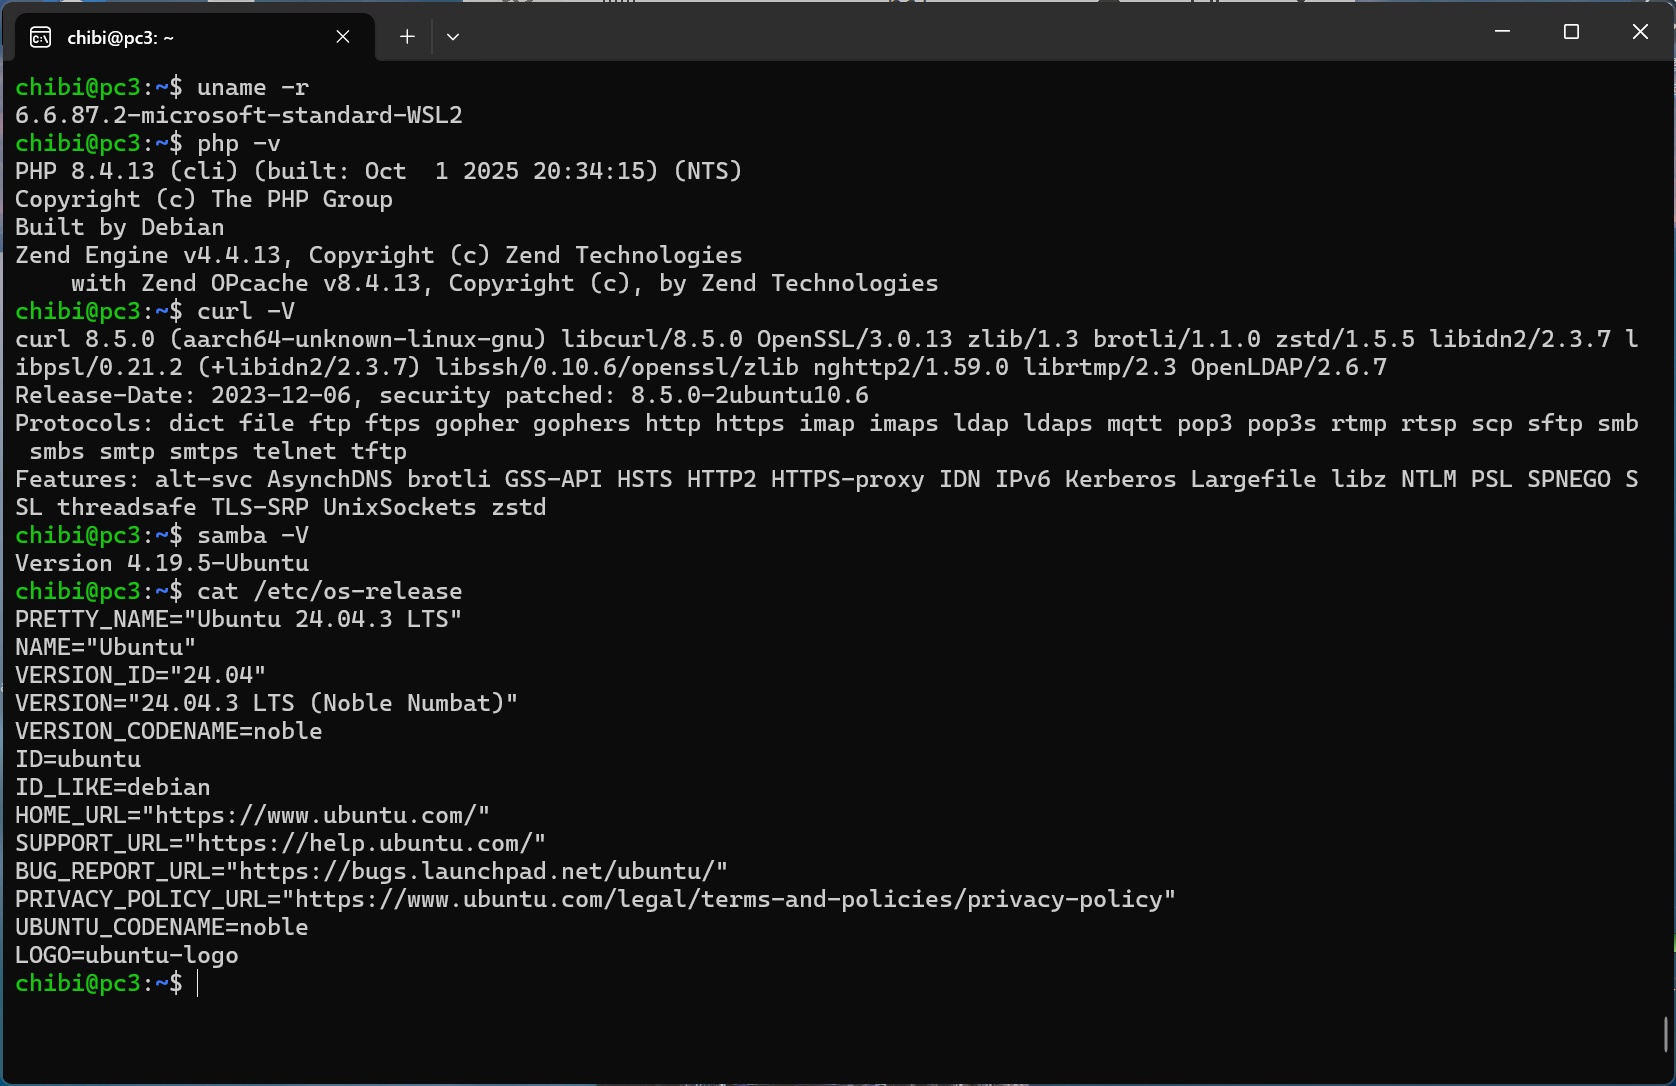Close the terminal window
Viewport: 1676px width, 1086px height.
tap(1640, 32)
